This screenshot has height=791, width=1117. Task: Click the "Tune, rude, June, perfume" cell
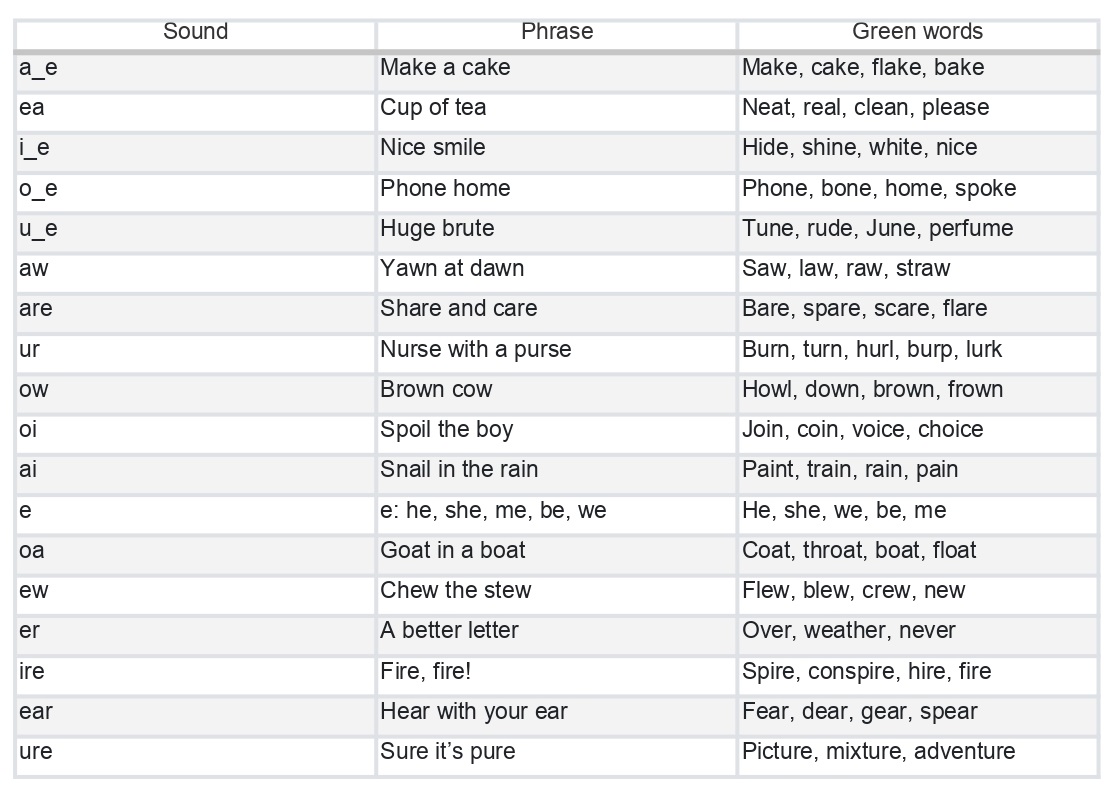point(917,229)
